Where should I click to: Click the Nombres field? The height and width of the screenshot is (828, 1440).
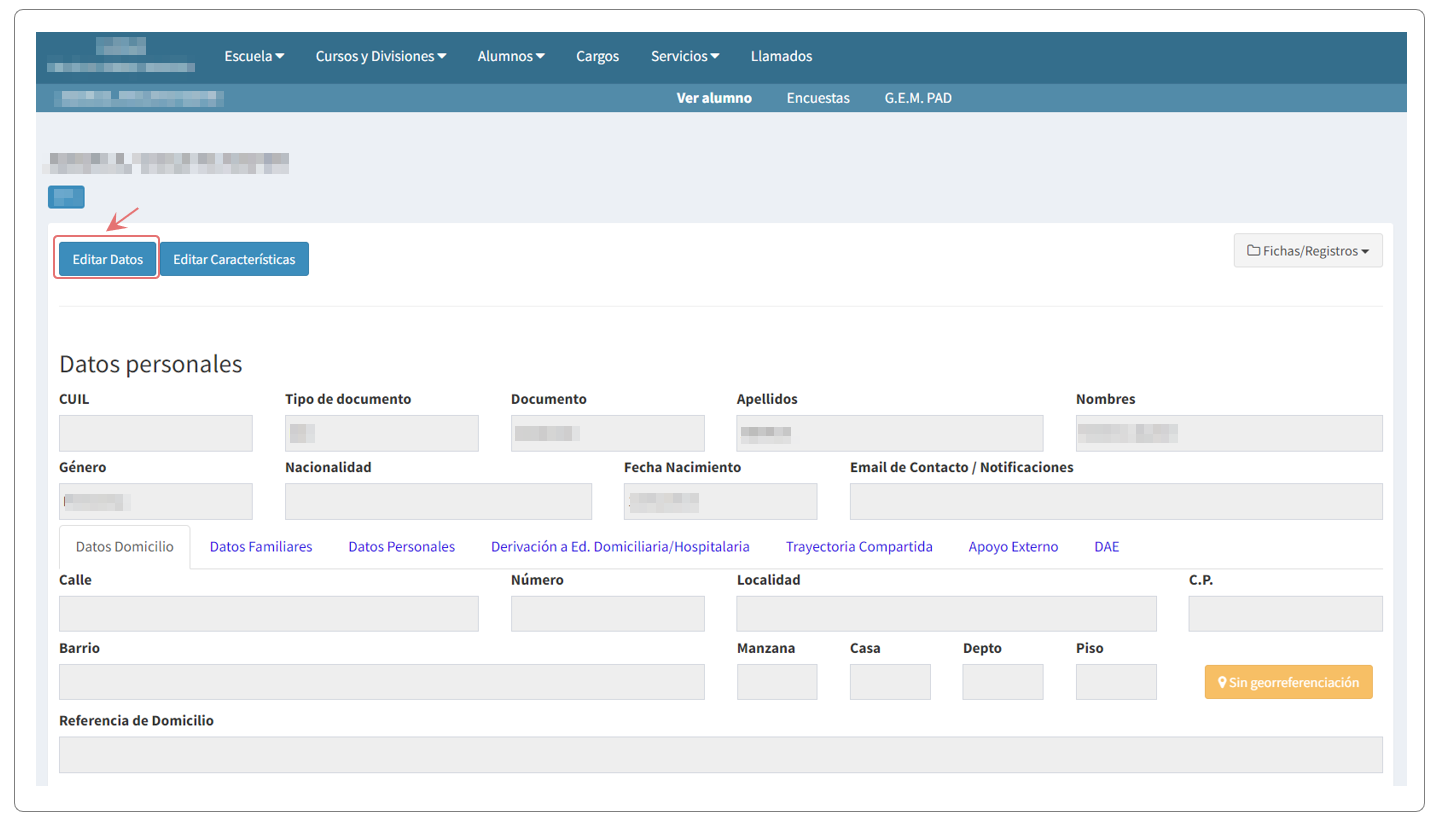tap(1229, 433)
